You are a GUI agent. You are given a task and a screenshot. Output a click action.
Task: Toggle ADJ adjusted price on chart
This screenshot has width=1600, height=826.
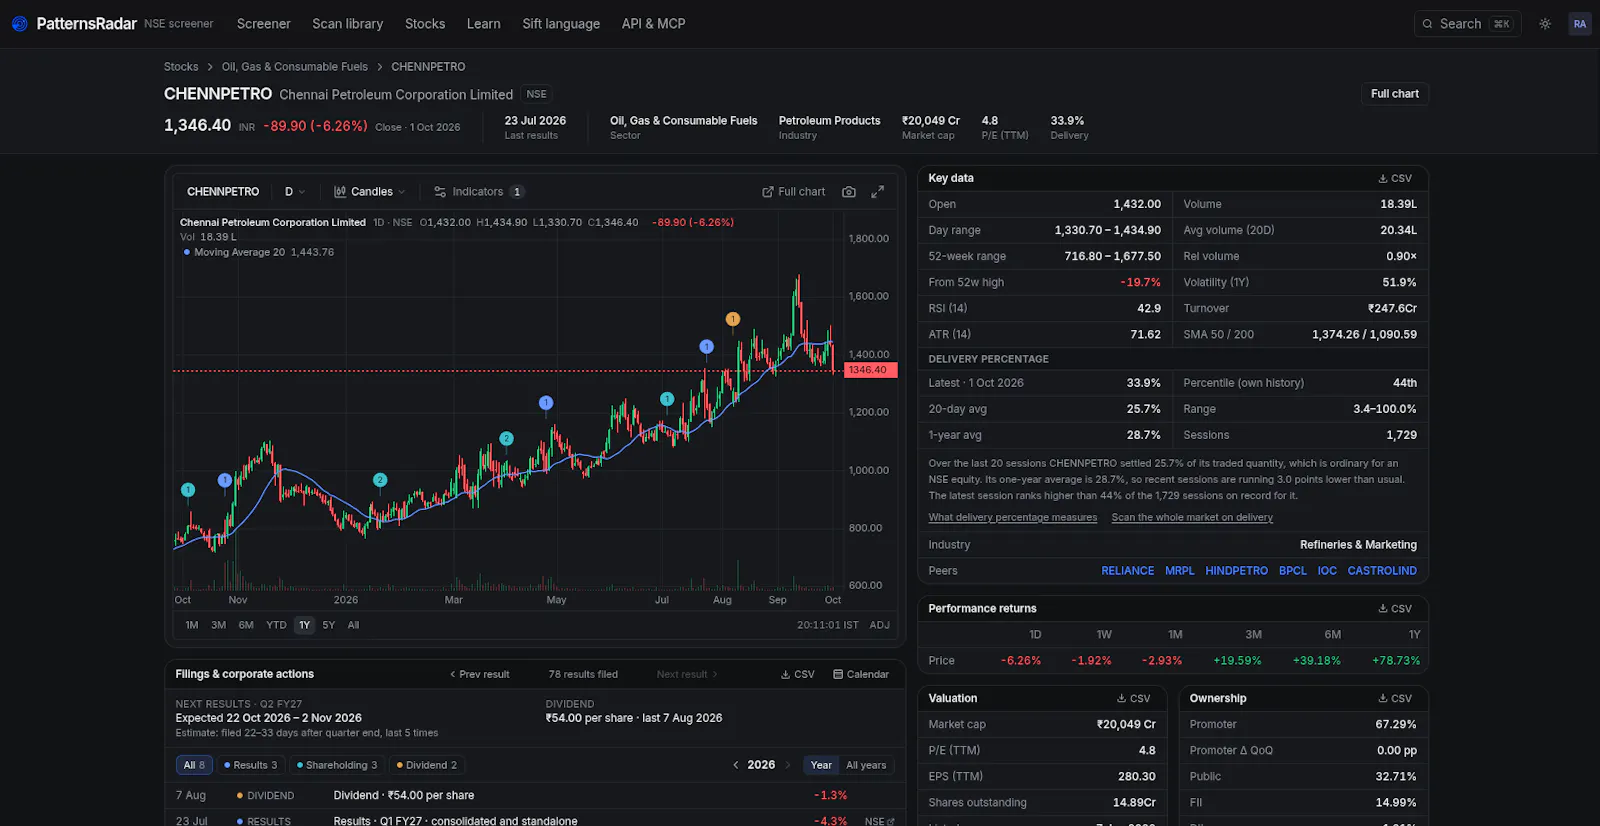tap(880, 625)
